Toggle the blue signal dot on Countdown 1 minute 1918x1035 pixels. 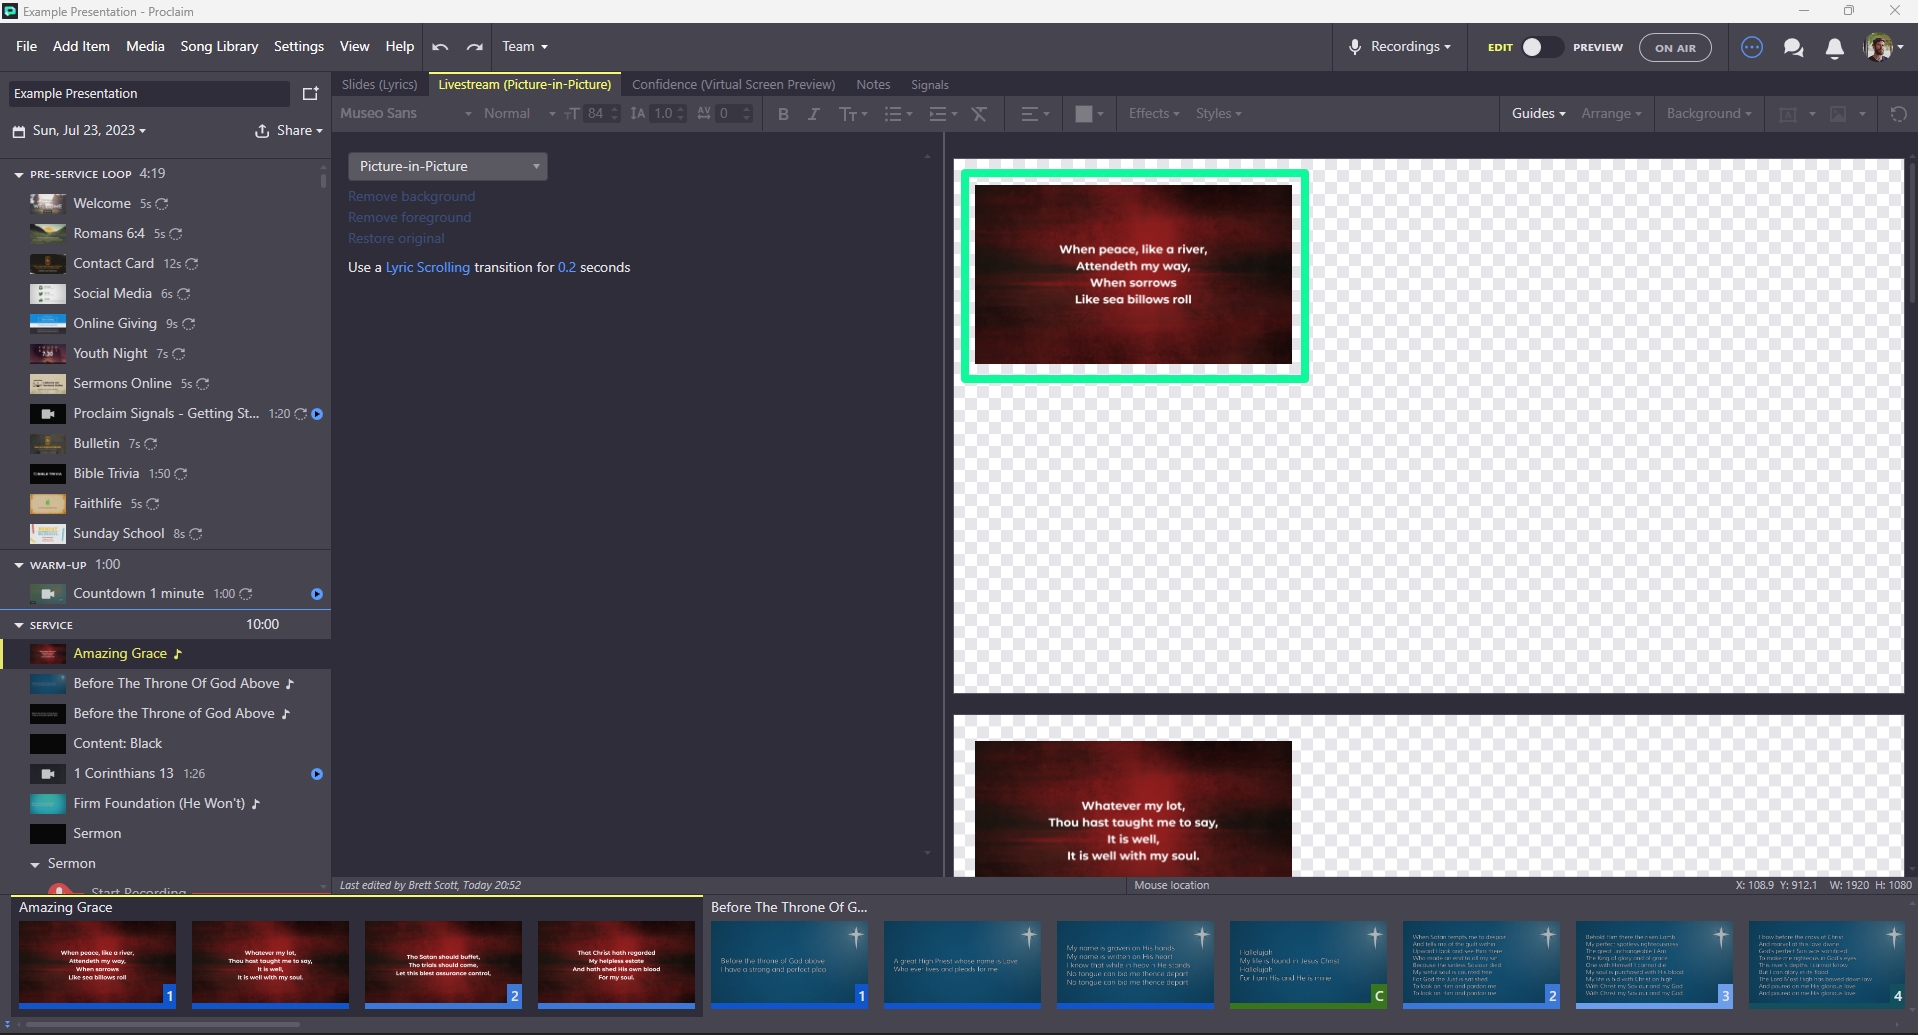pyautogui.click(x=317, y=594)
